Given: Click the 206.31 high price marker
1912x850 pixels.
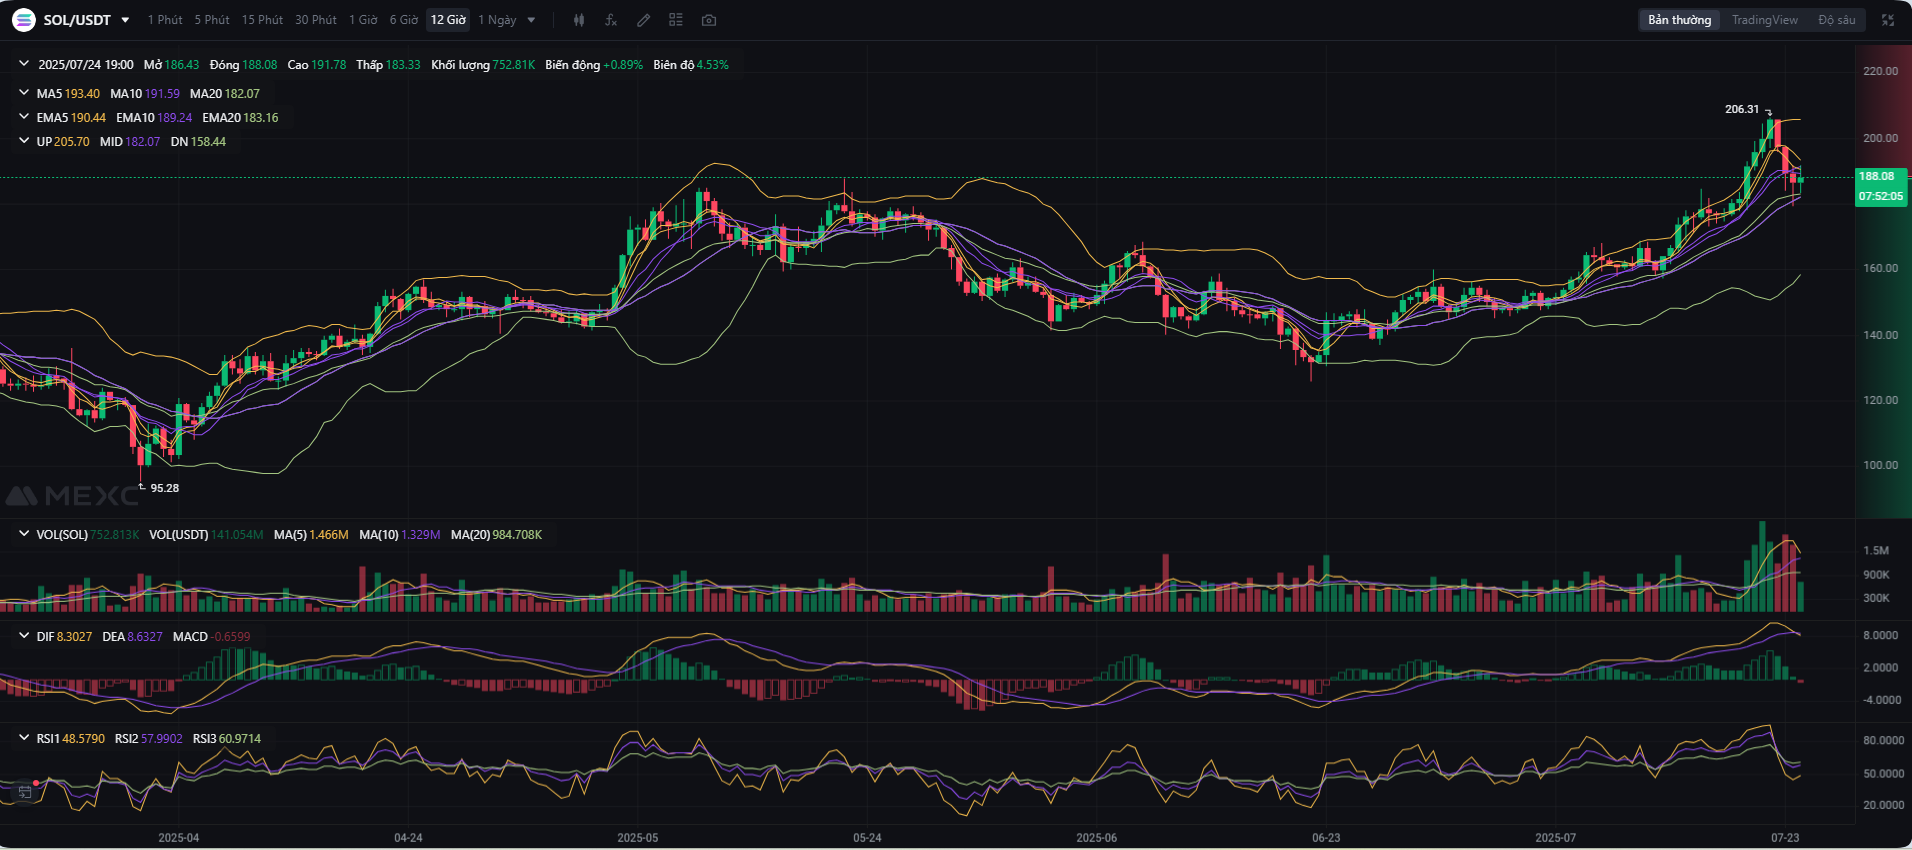Looking at the screenshot, I should pyautogui.click(x=1742, y=109).
